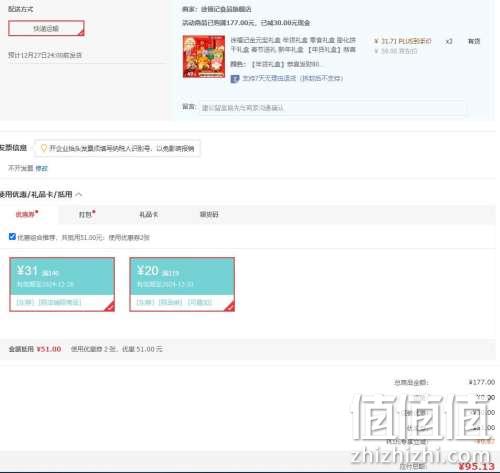Screen dimensions: 500x473
Task: Click the blue 7-day return shield icon
Action: tap(235, 79)
